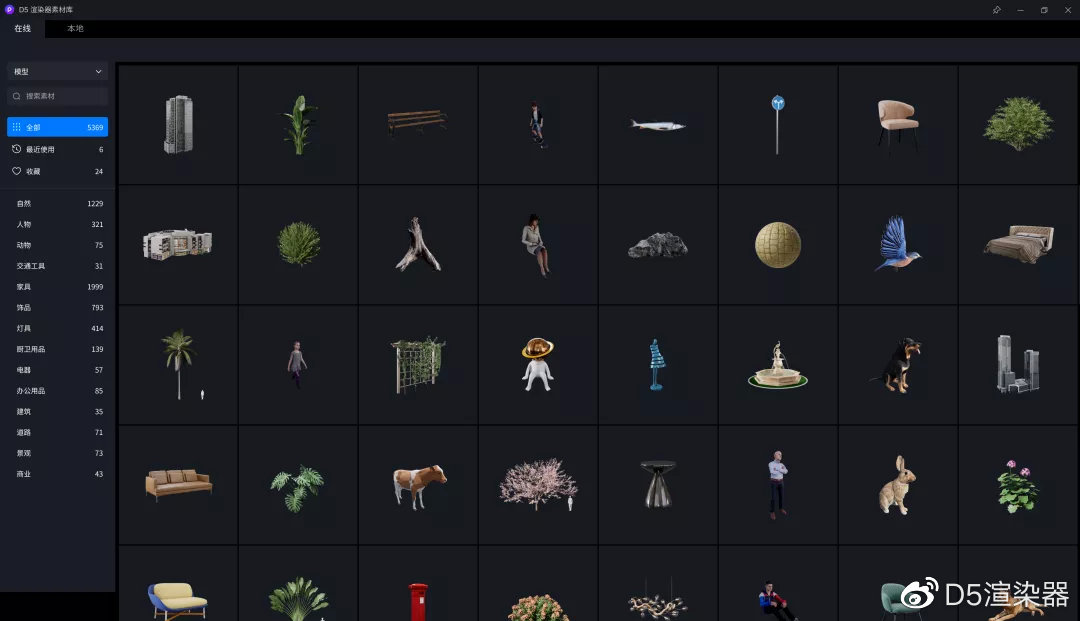The height and width of the screenshot is (621, 1080).
Task: Switch to the 在线 tab
Action: tap(23, 28)
